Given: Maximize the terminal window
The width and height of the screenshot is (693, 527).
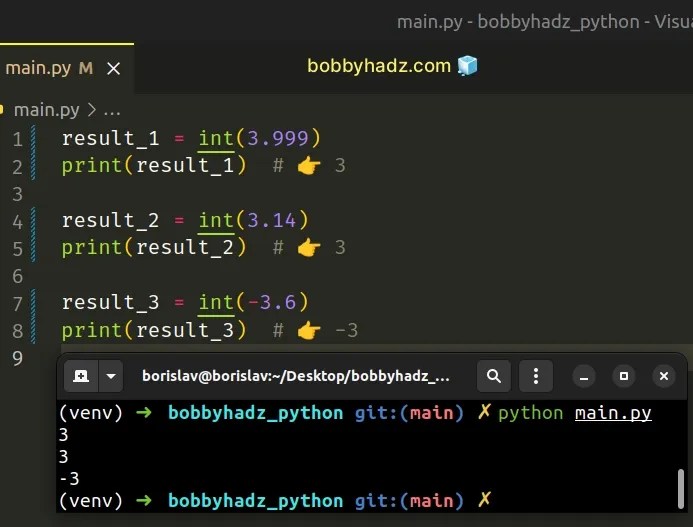Looking at the screenshot, I should click(x=624, y=376).
